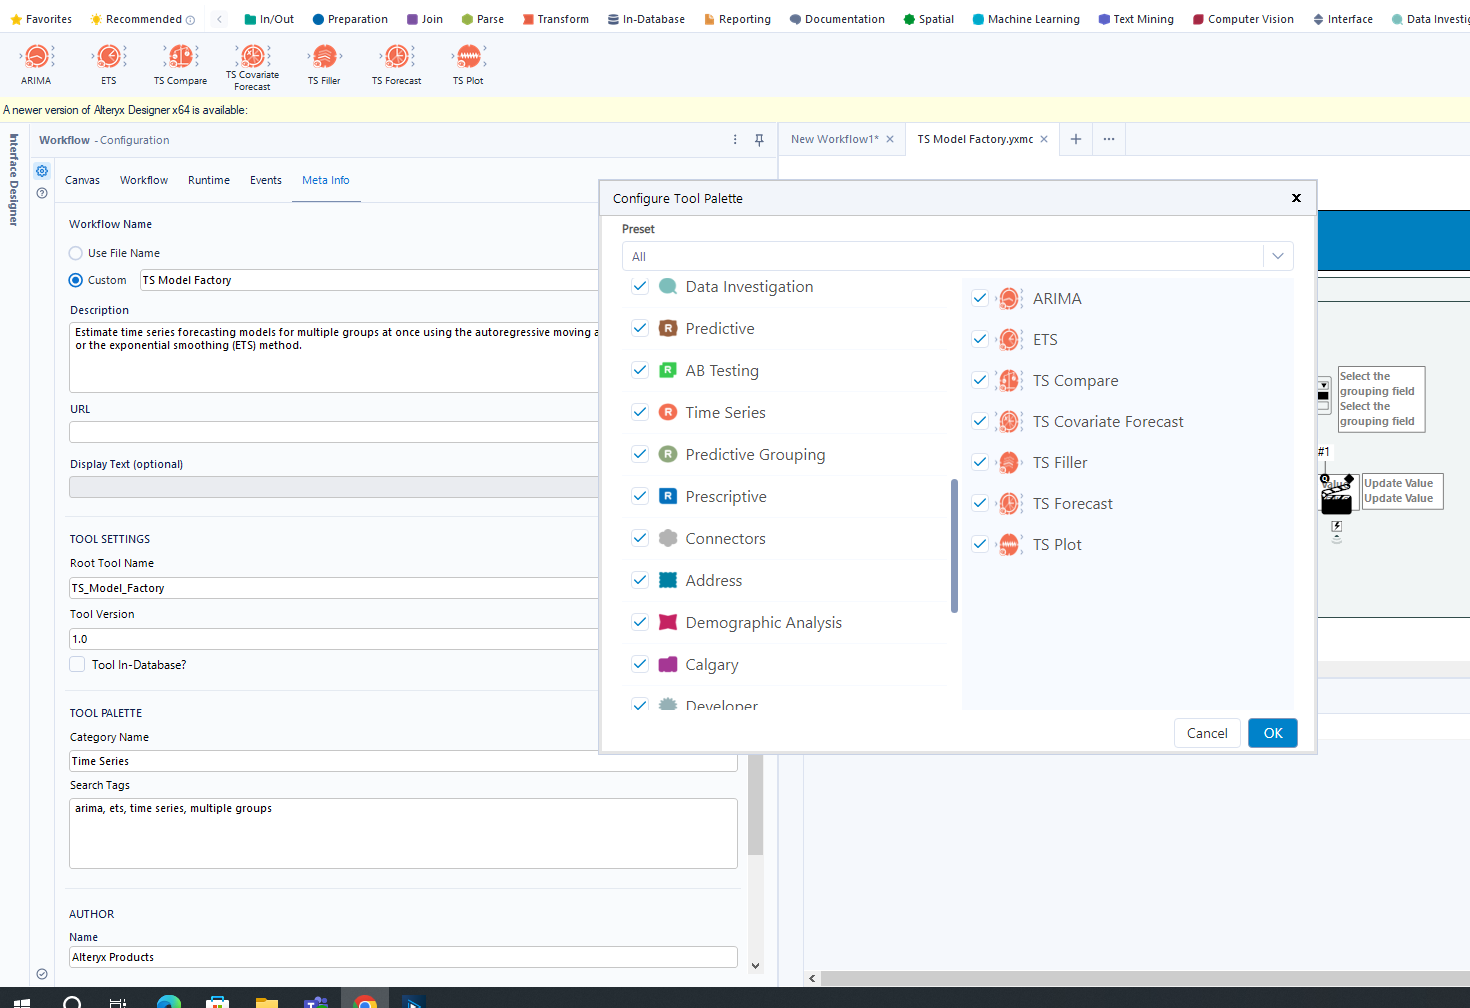
Task: Uncheck the Data Investigation category
Action: coord(640,286)
